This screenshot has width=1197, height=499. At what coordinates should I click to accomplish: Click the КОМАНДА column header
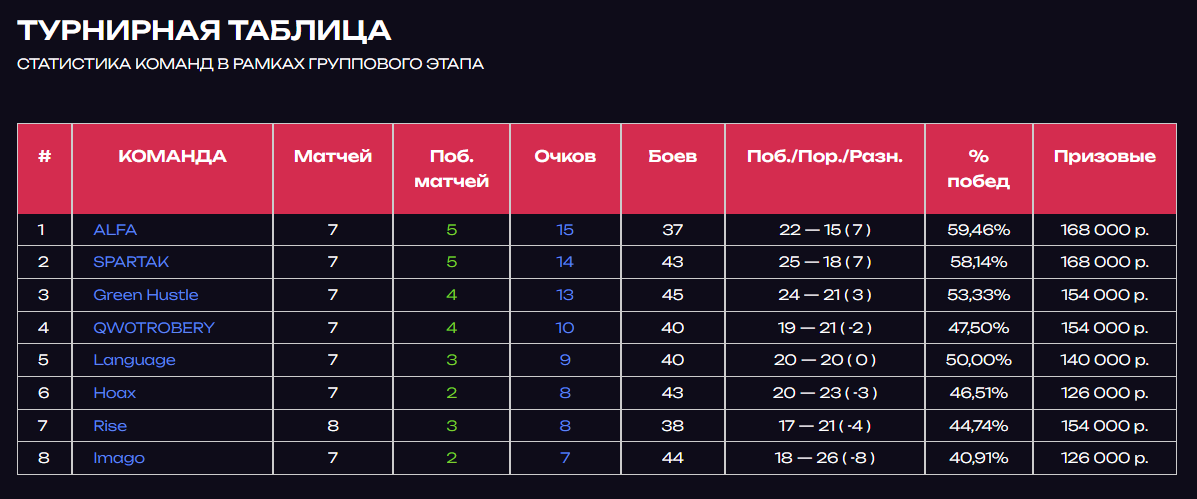(173, 157)
